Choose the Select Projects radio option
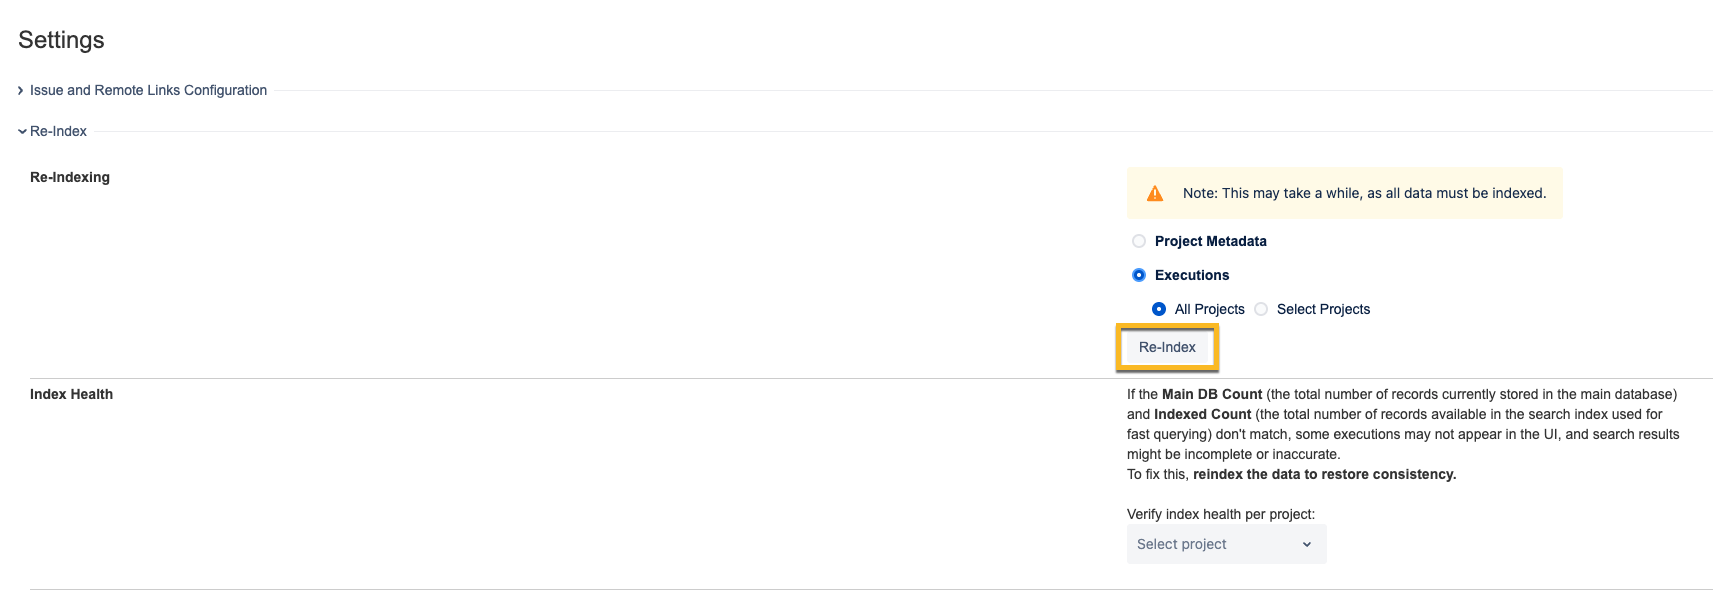Image resolution: width=1713 pixels, height=591 pixels. [1260, 309]
